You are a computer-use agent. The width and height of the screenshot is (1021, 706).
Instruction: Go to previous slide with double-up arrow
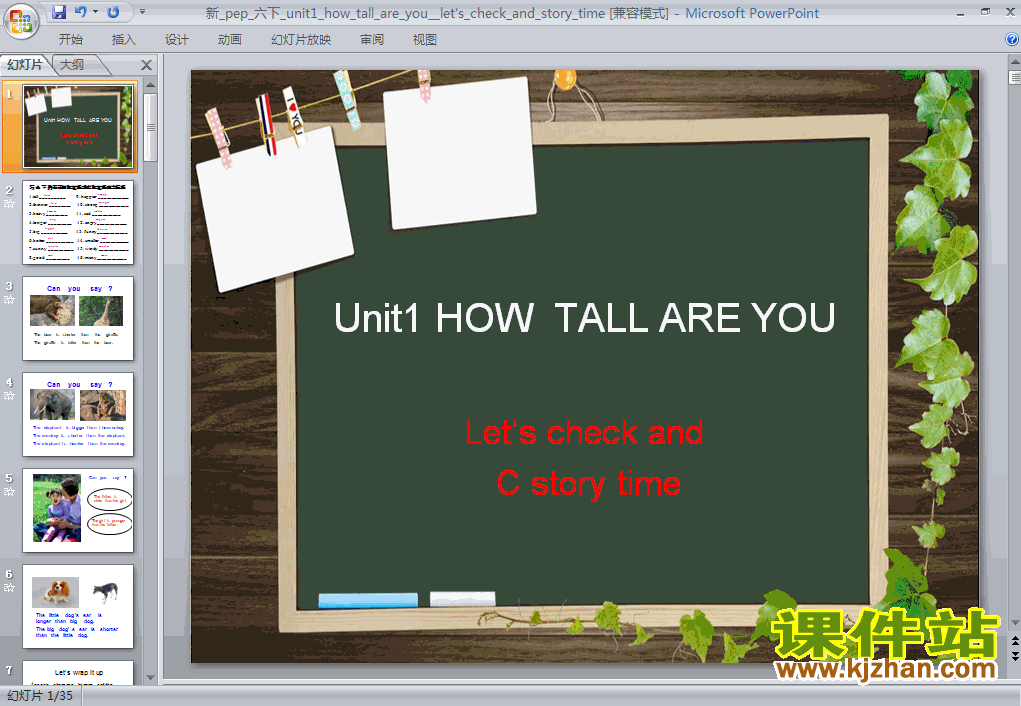click(x=1014, y=642)
